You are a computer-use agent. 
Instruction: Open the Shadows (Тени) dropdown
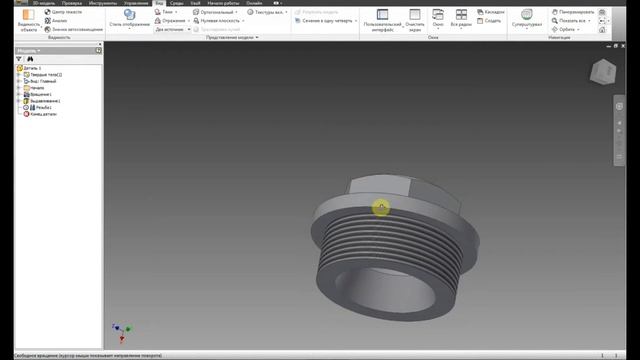tap(166, 12)
